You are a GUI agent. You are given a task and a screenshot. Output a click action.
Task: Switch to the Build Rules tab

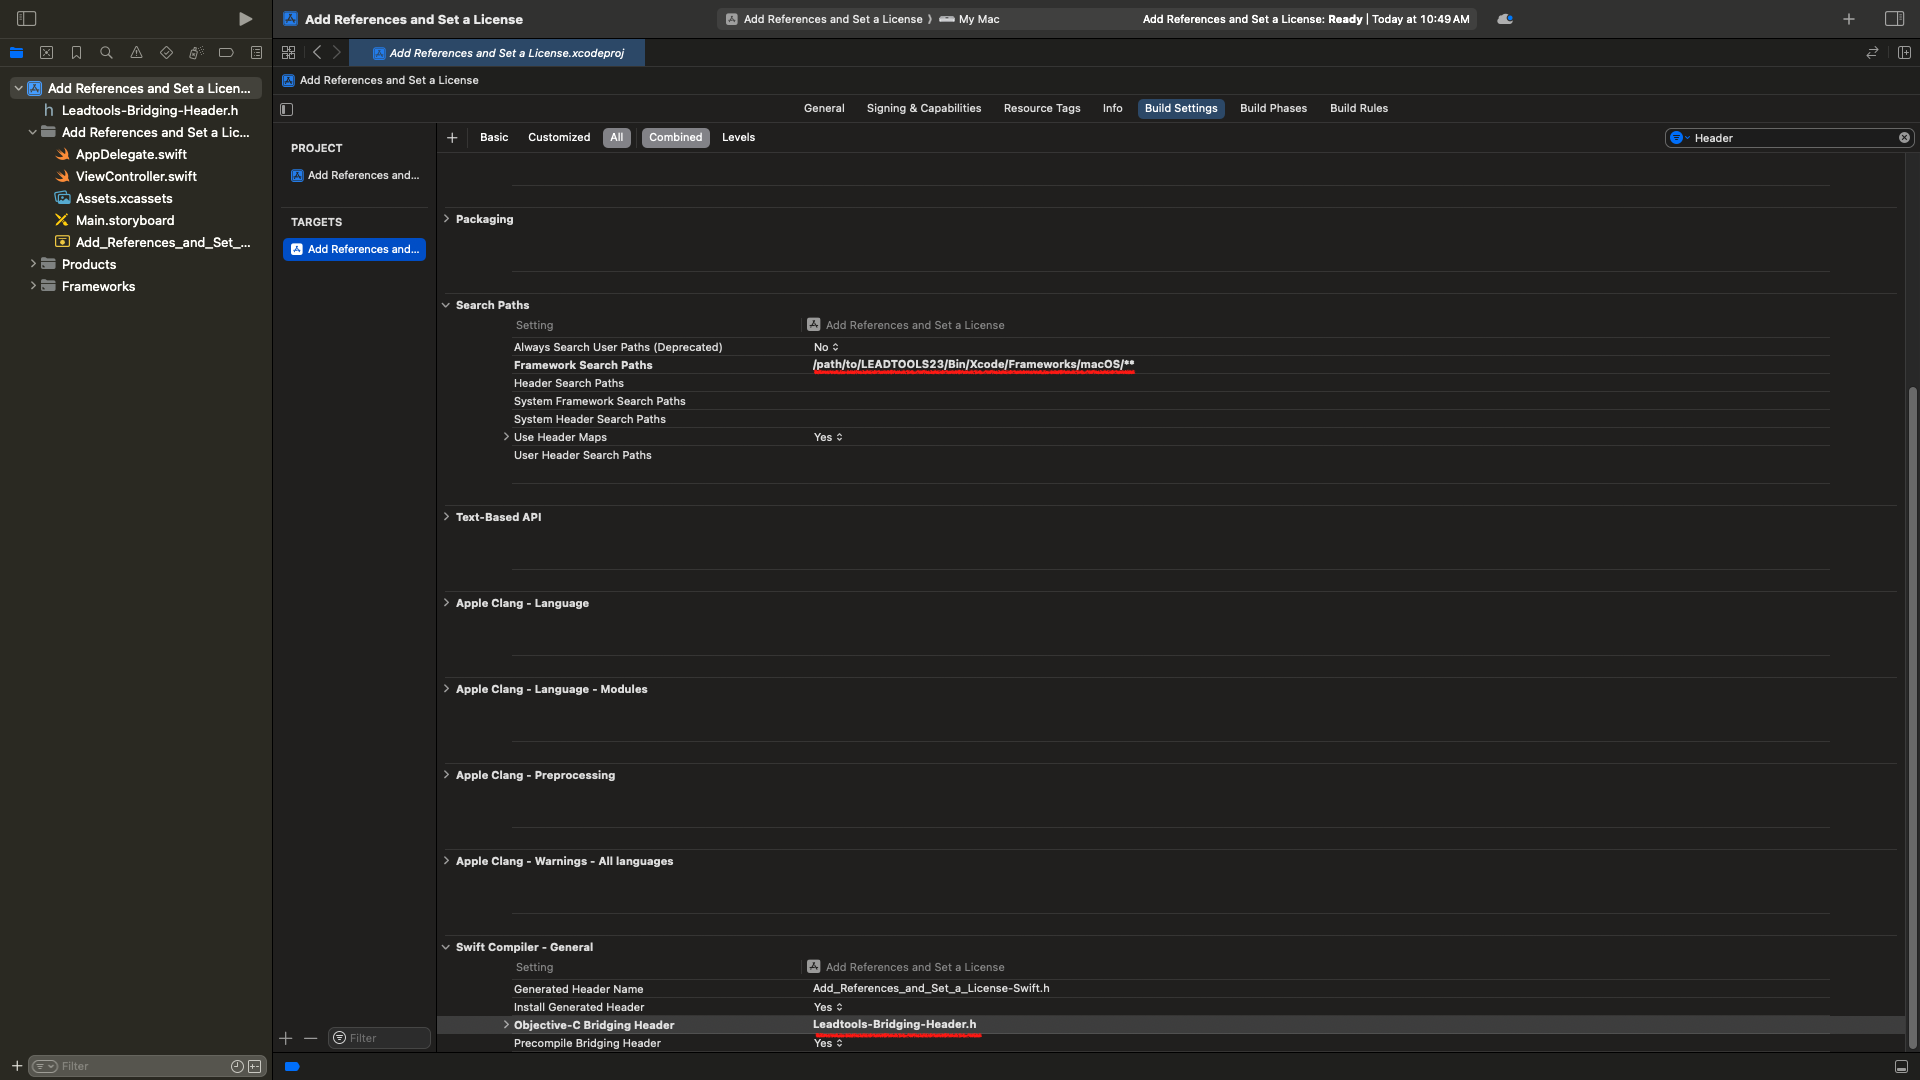pyautogui.click(x=1359, y=108)
